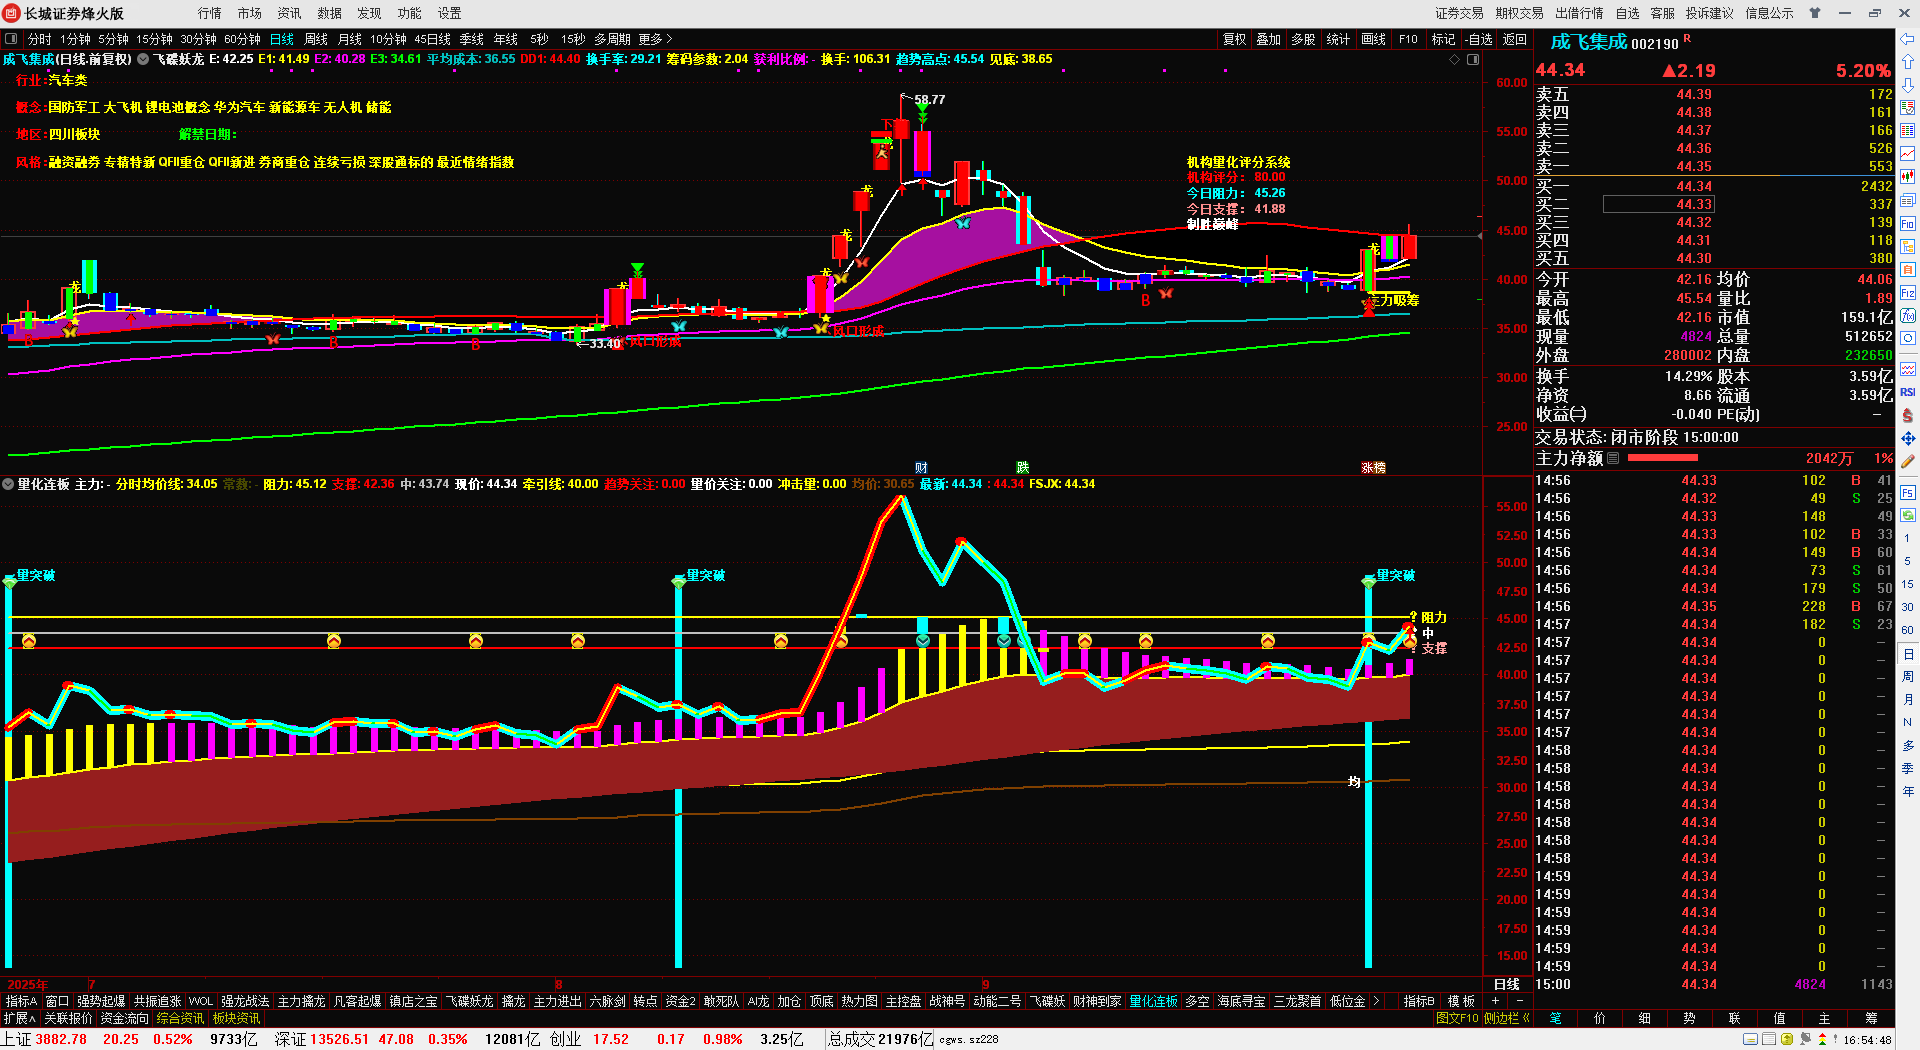Toggle the 复权 price adjustment option
Viewport: 1920px width, 1050px height.
pyautogui.click(x=1234, y=39)
